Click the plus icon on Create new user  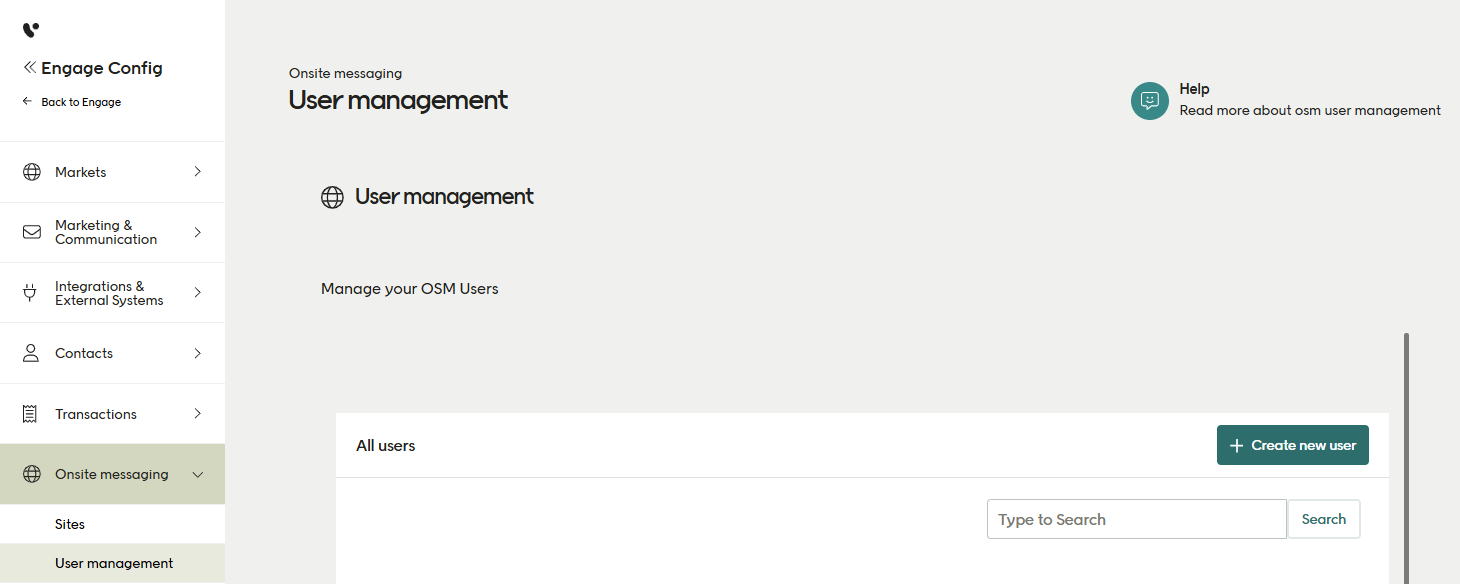1238,445
